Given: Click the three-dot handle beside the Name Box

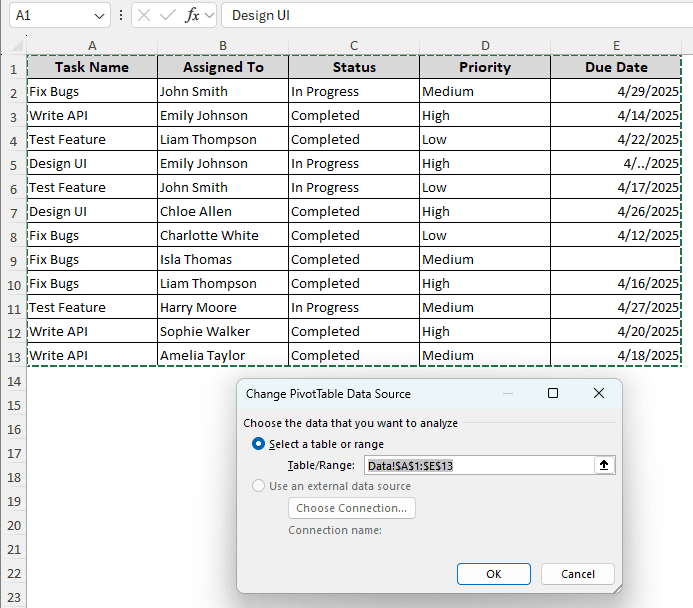Looking at the screenshot, I should [121, 16].
